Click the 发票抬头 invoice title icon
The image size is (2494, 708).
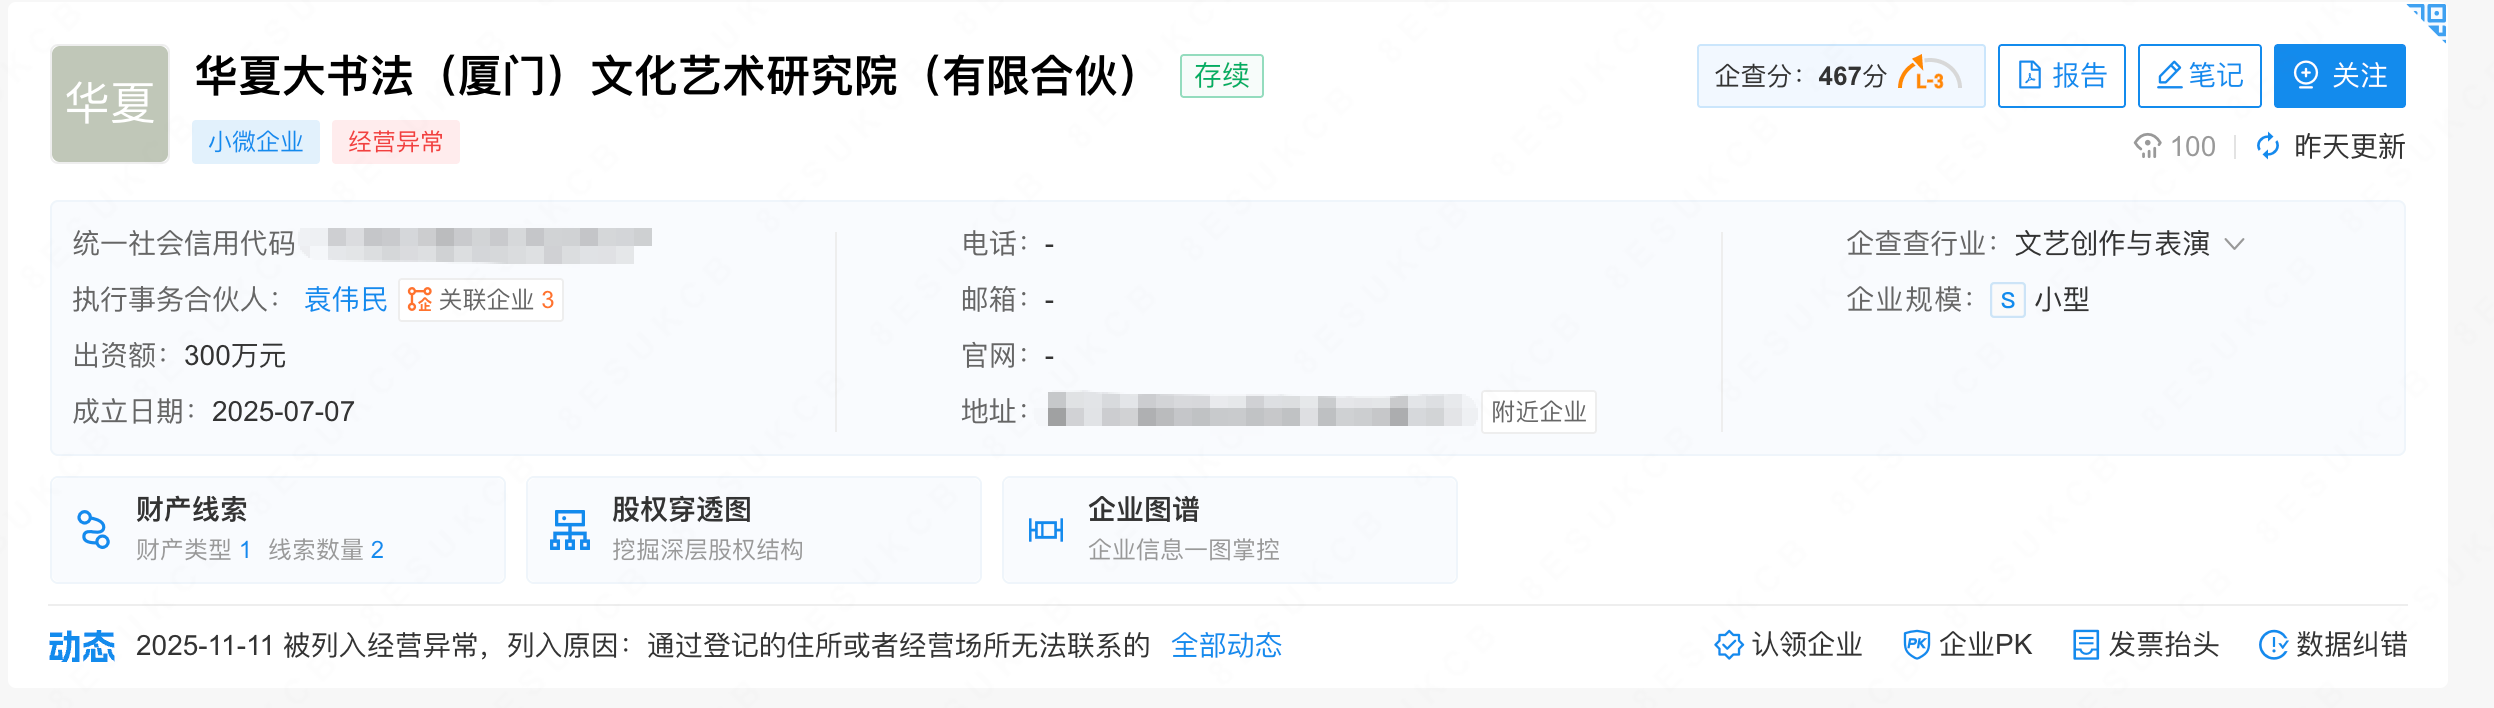point(2086,646)
